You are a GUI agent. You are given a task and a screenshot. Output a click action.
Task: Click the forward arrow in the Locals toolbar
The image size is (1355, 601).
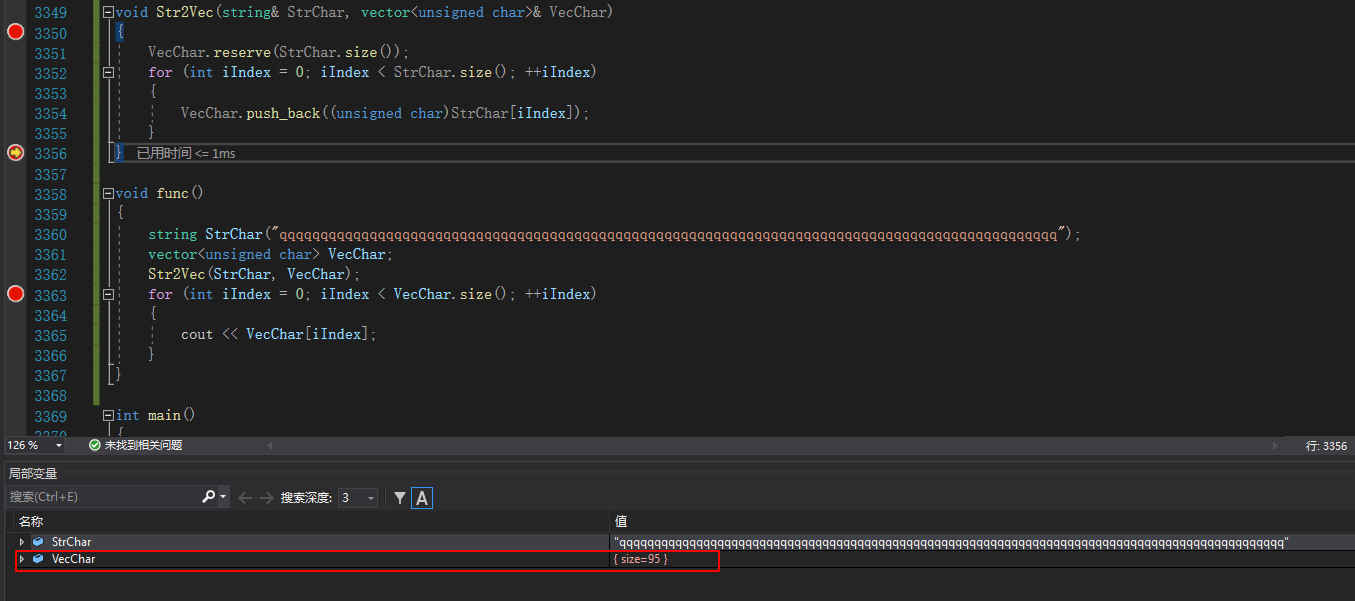click(266, 497)
